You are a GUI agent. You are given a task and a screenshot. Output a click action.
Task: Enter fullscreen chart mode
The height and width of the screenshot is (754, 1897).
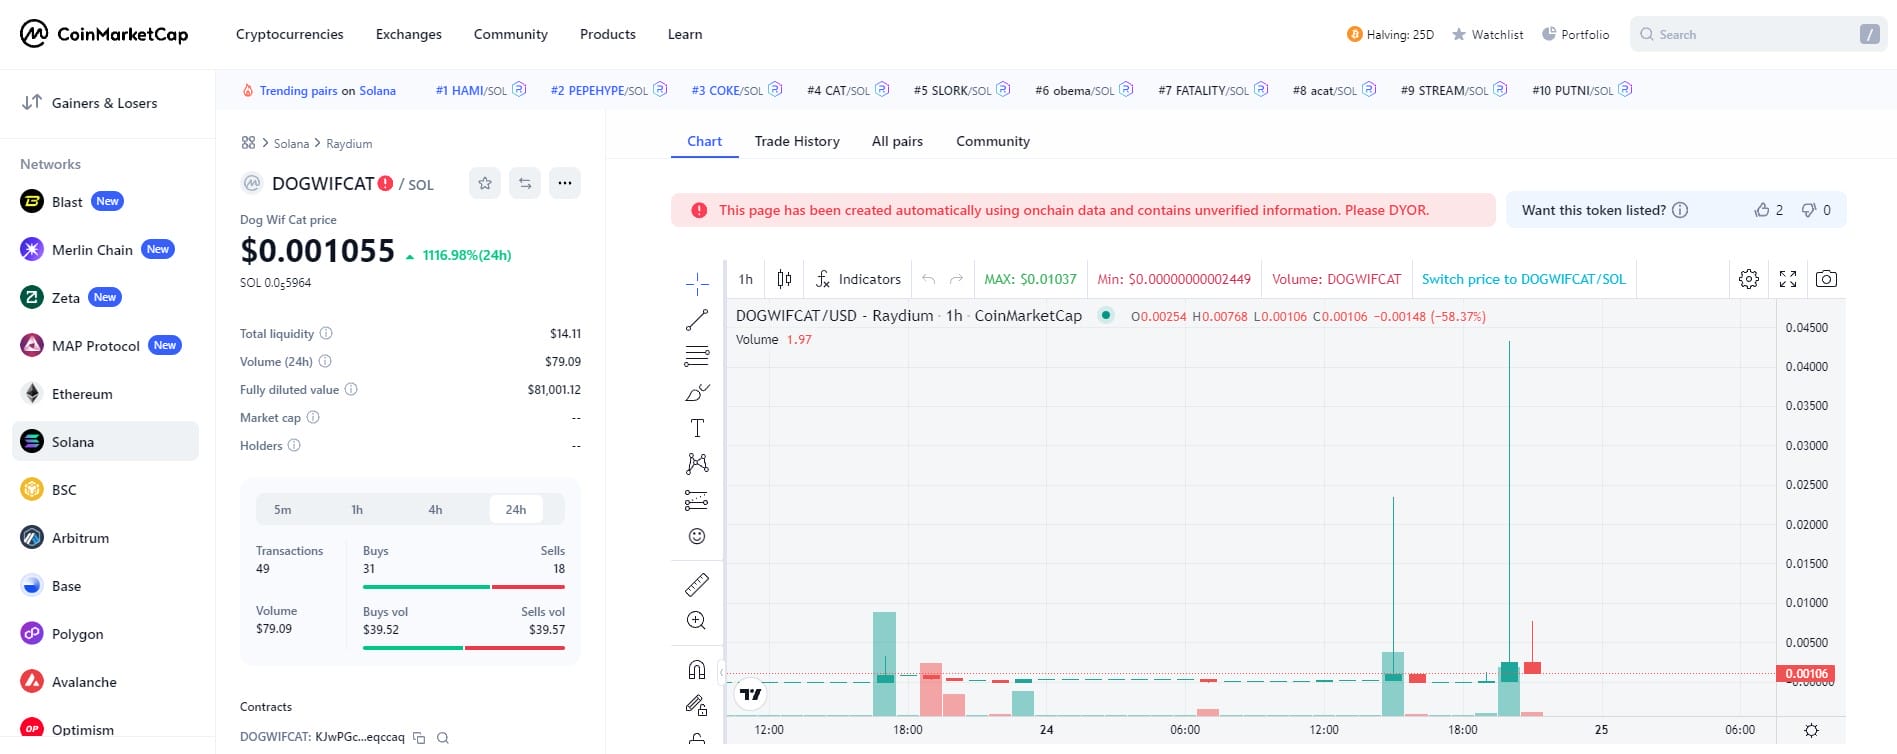point(1788,279)
